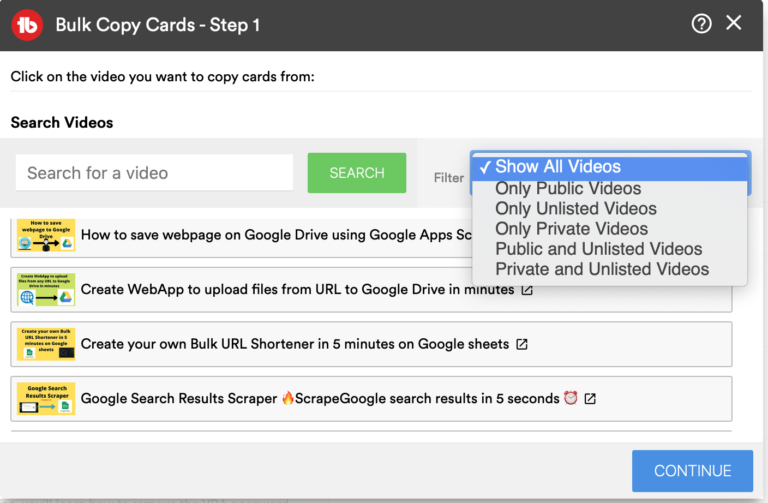Open external link for Google Search Scraper video
This screenshot has height=503, width=768.
(590, 399)
